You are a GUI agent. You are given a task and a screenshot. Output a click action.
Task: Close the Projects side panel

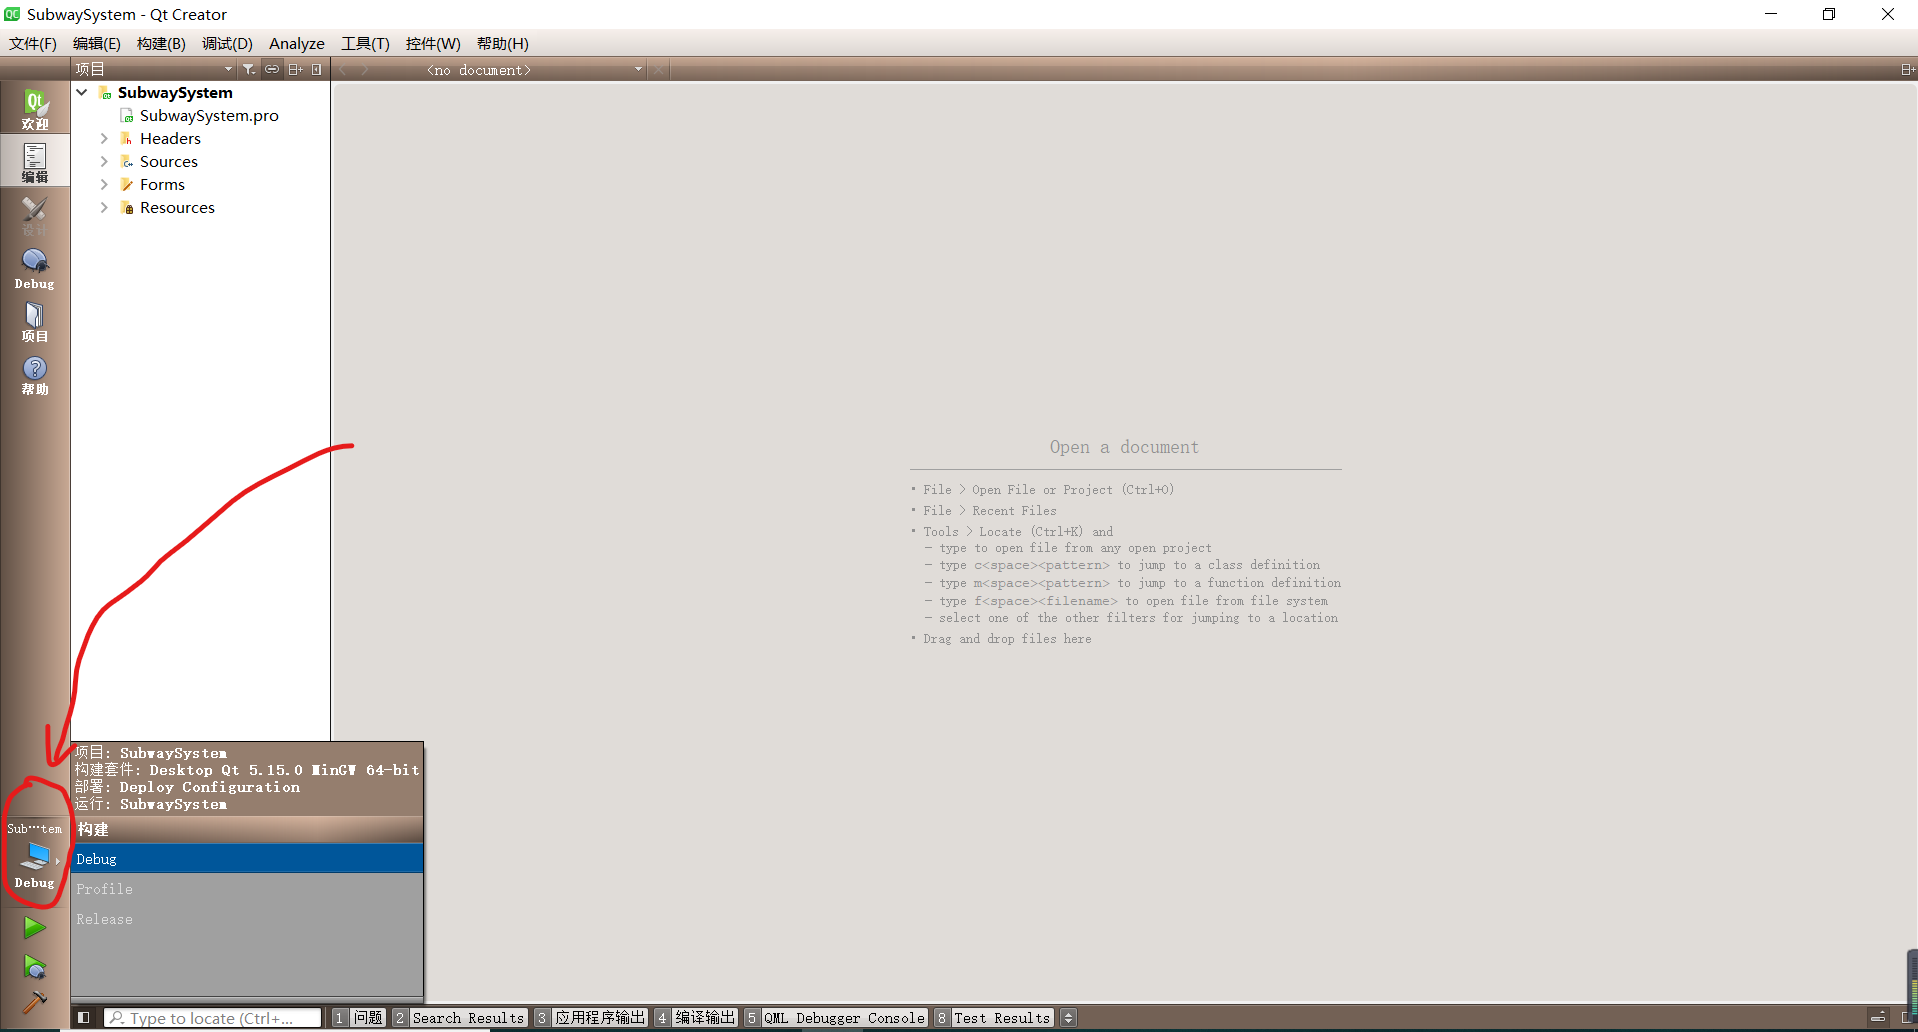pos(317,69)
